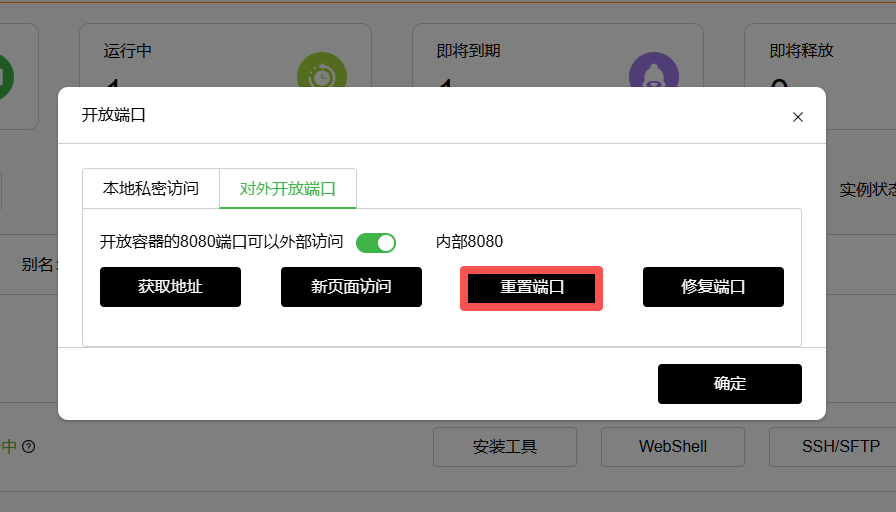Switch to the 本地私密访问 tab
896x512 pixels.
point(151,189)
